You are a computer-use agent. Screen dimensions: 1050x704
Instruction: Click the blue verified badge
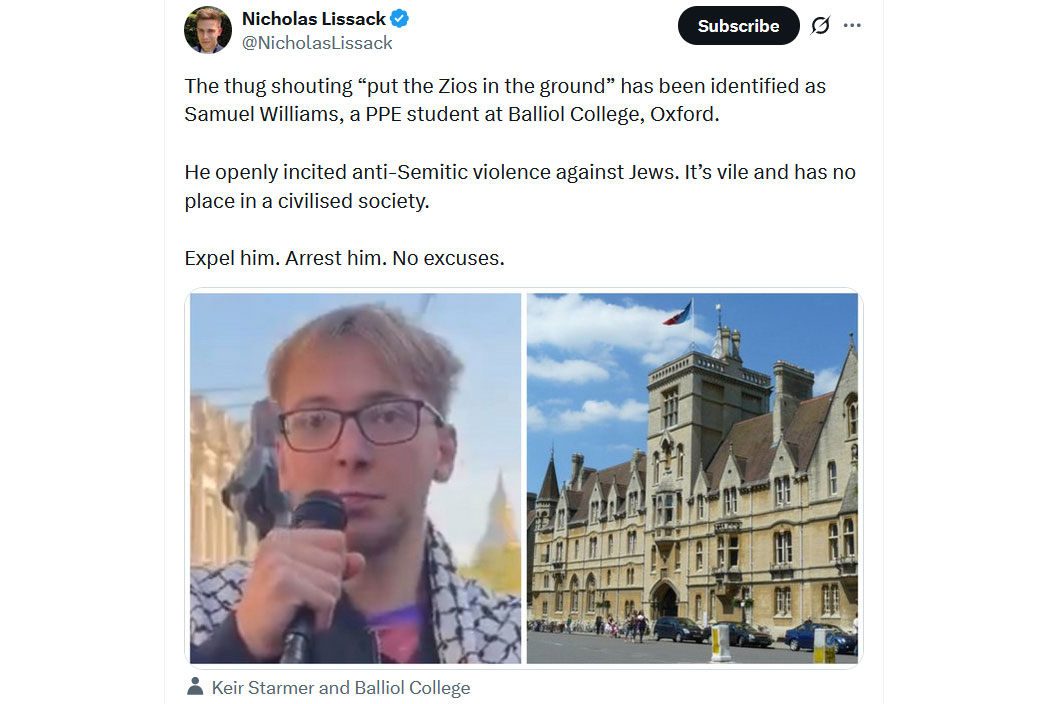pos(399,18)
